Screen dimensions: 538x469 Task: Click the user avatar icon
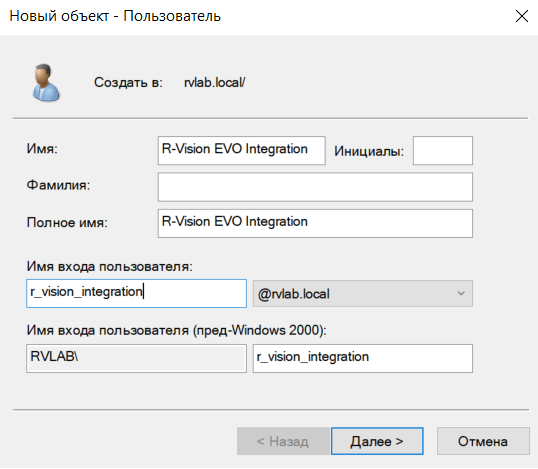[46, 83]
